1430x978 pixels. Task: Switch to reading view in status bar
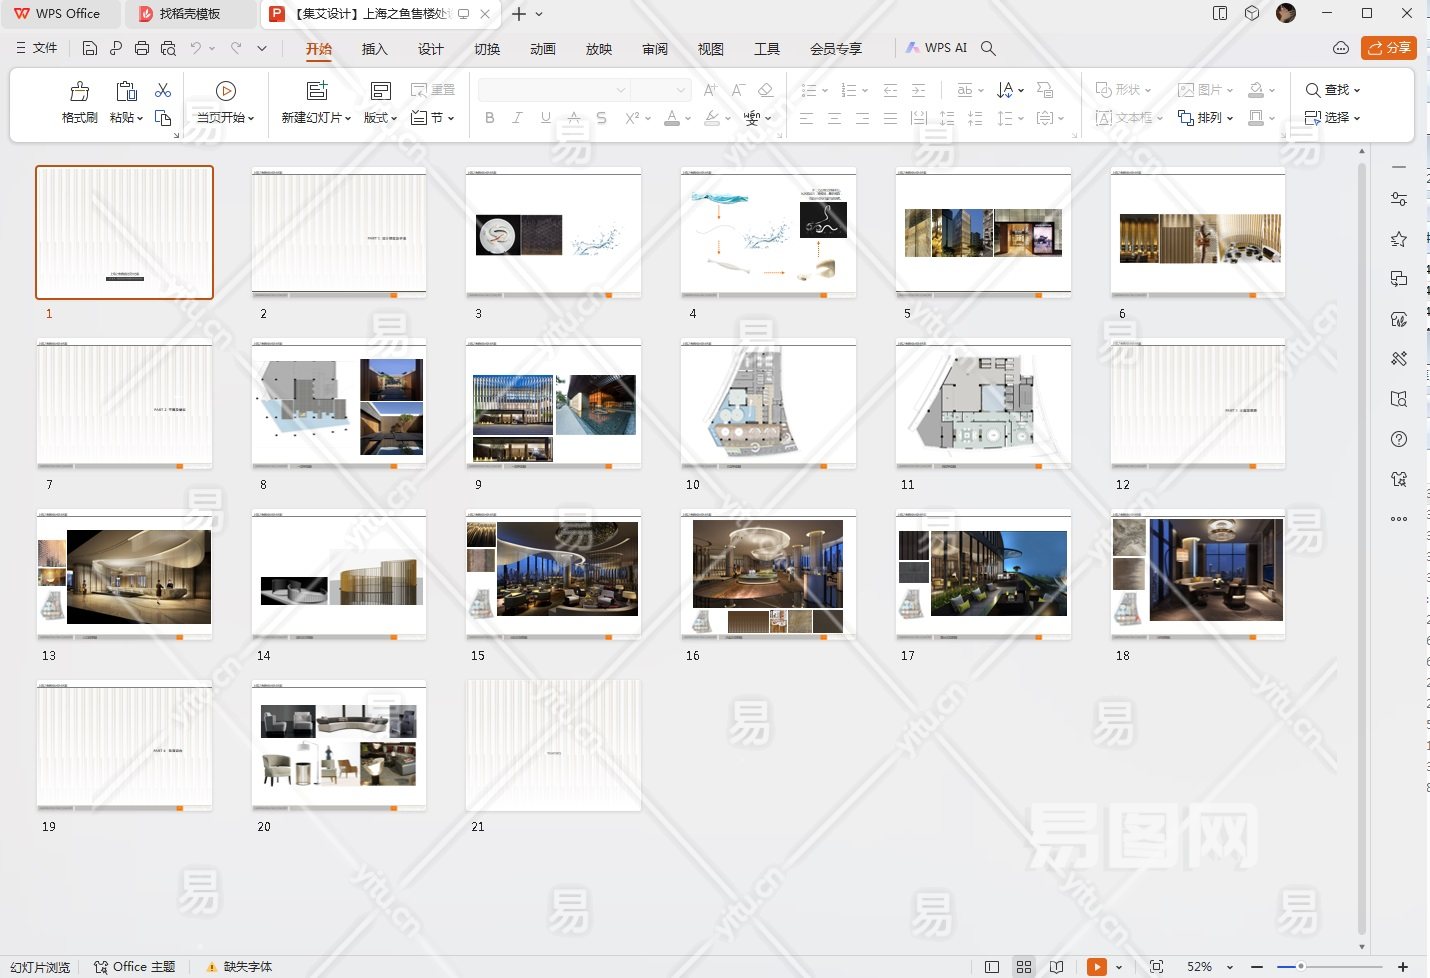click(1056, 967)
